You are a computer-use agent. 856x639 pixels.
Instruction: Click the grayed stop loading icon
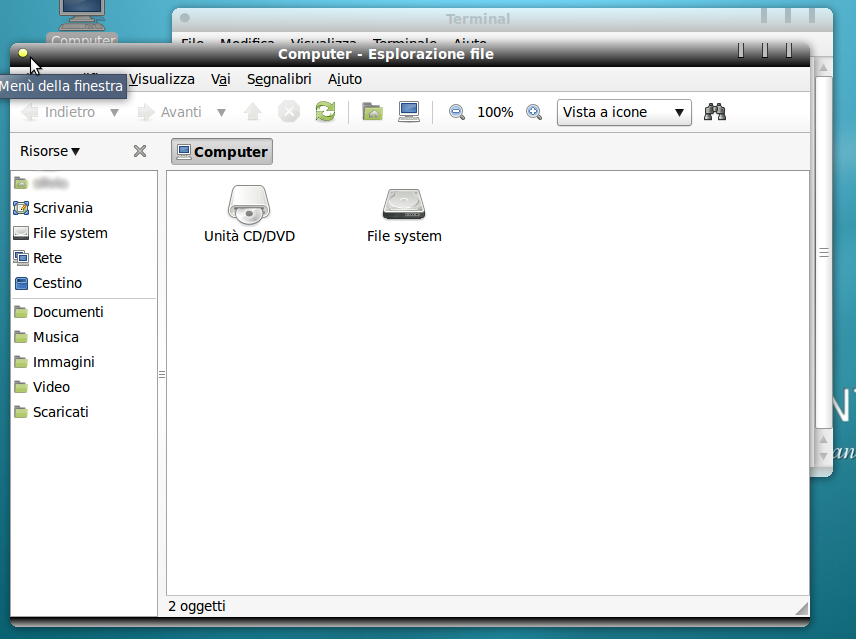pos(289,112)
